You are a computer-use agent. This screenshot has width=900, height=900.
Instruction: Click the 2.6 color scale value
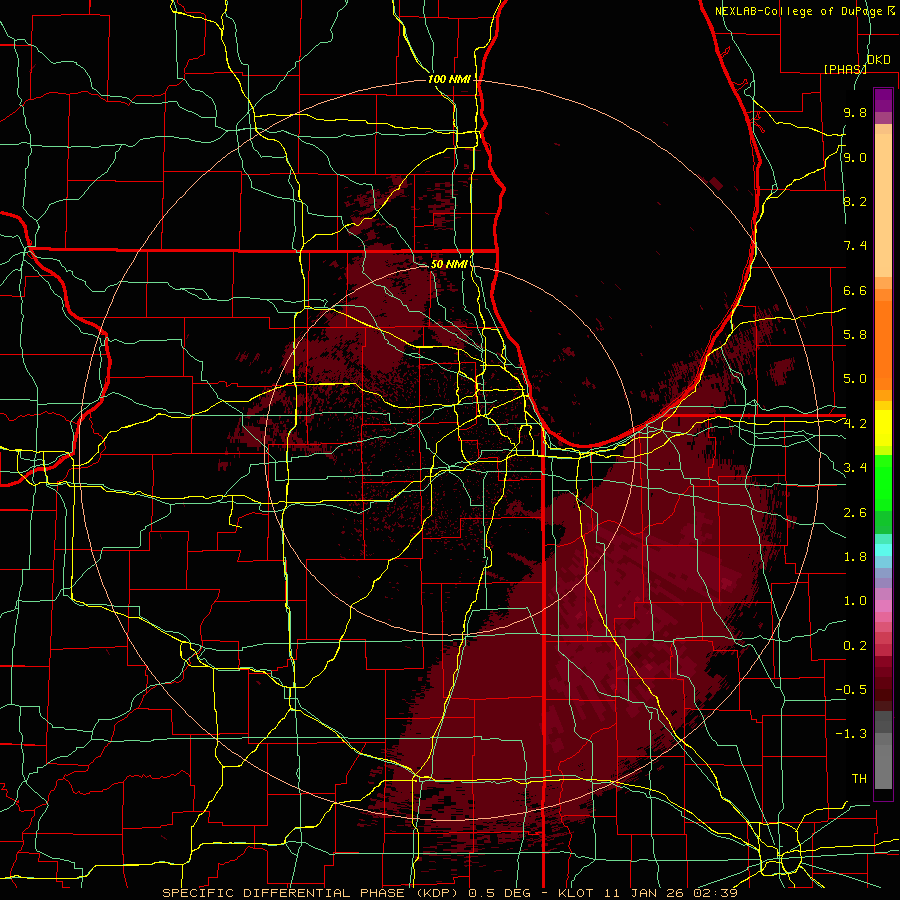pyautogui.click(x=855, y=513)
